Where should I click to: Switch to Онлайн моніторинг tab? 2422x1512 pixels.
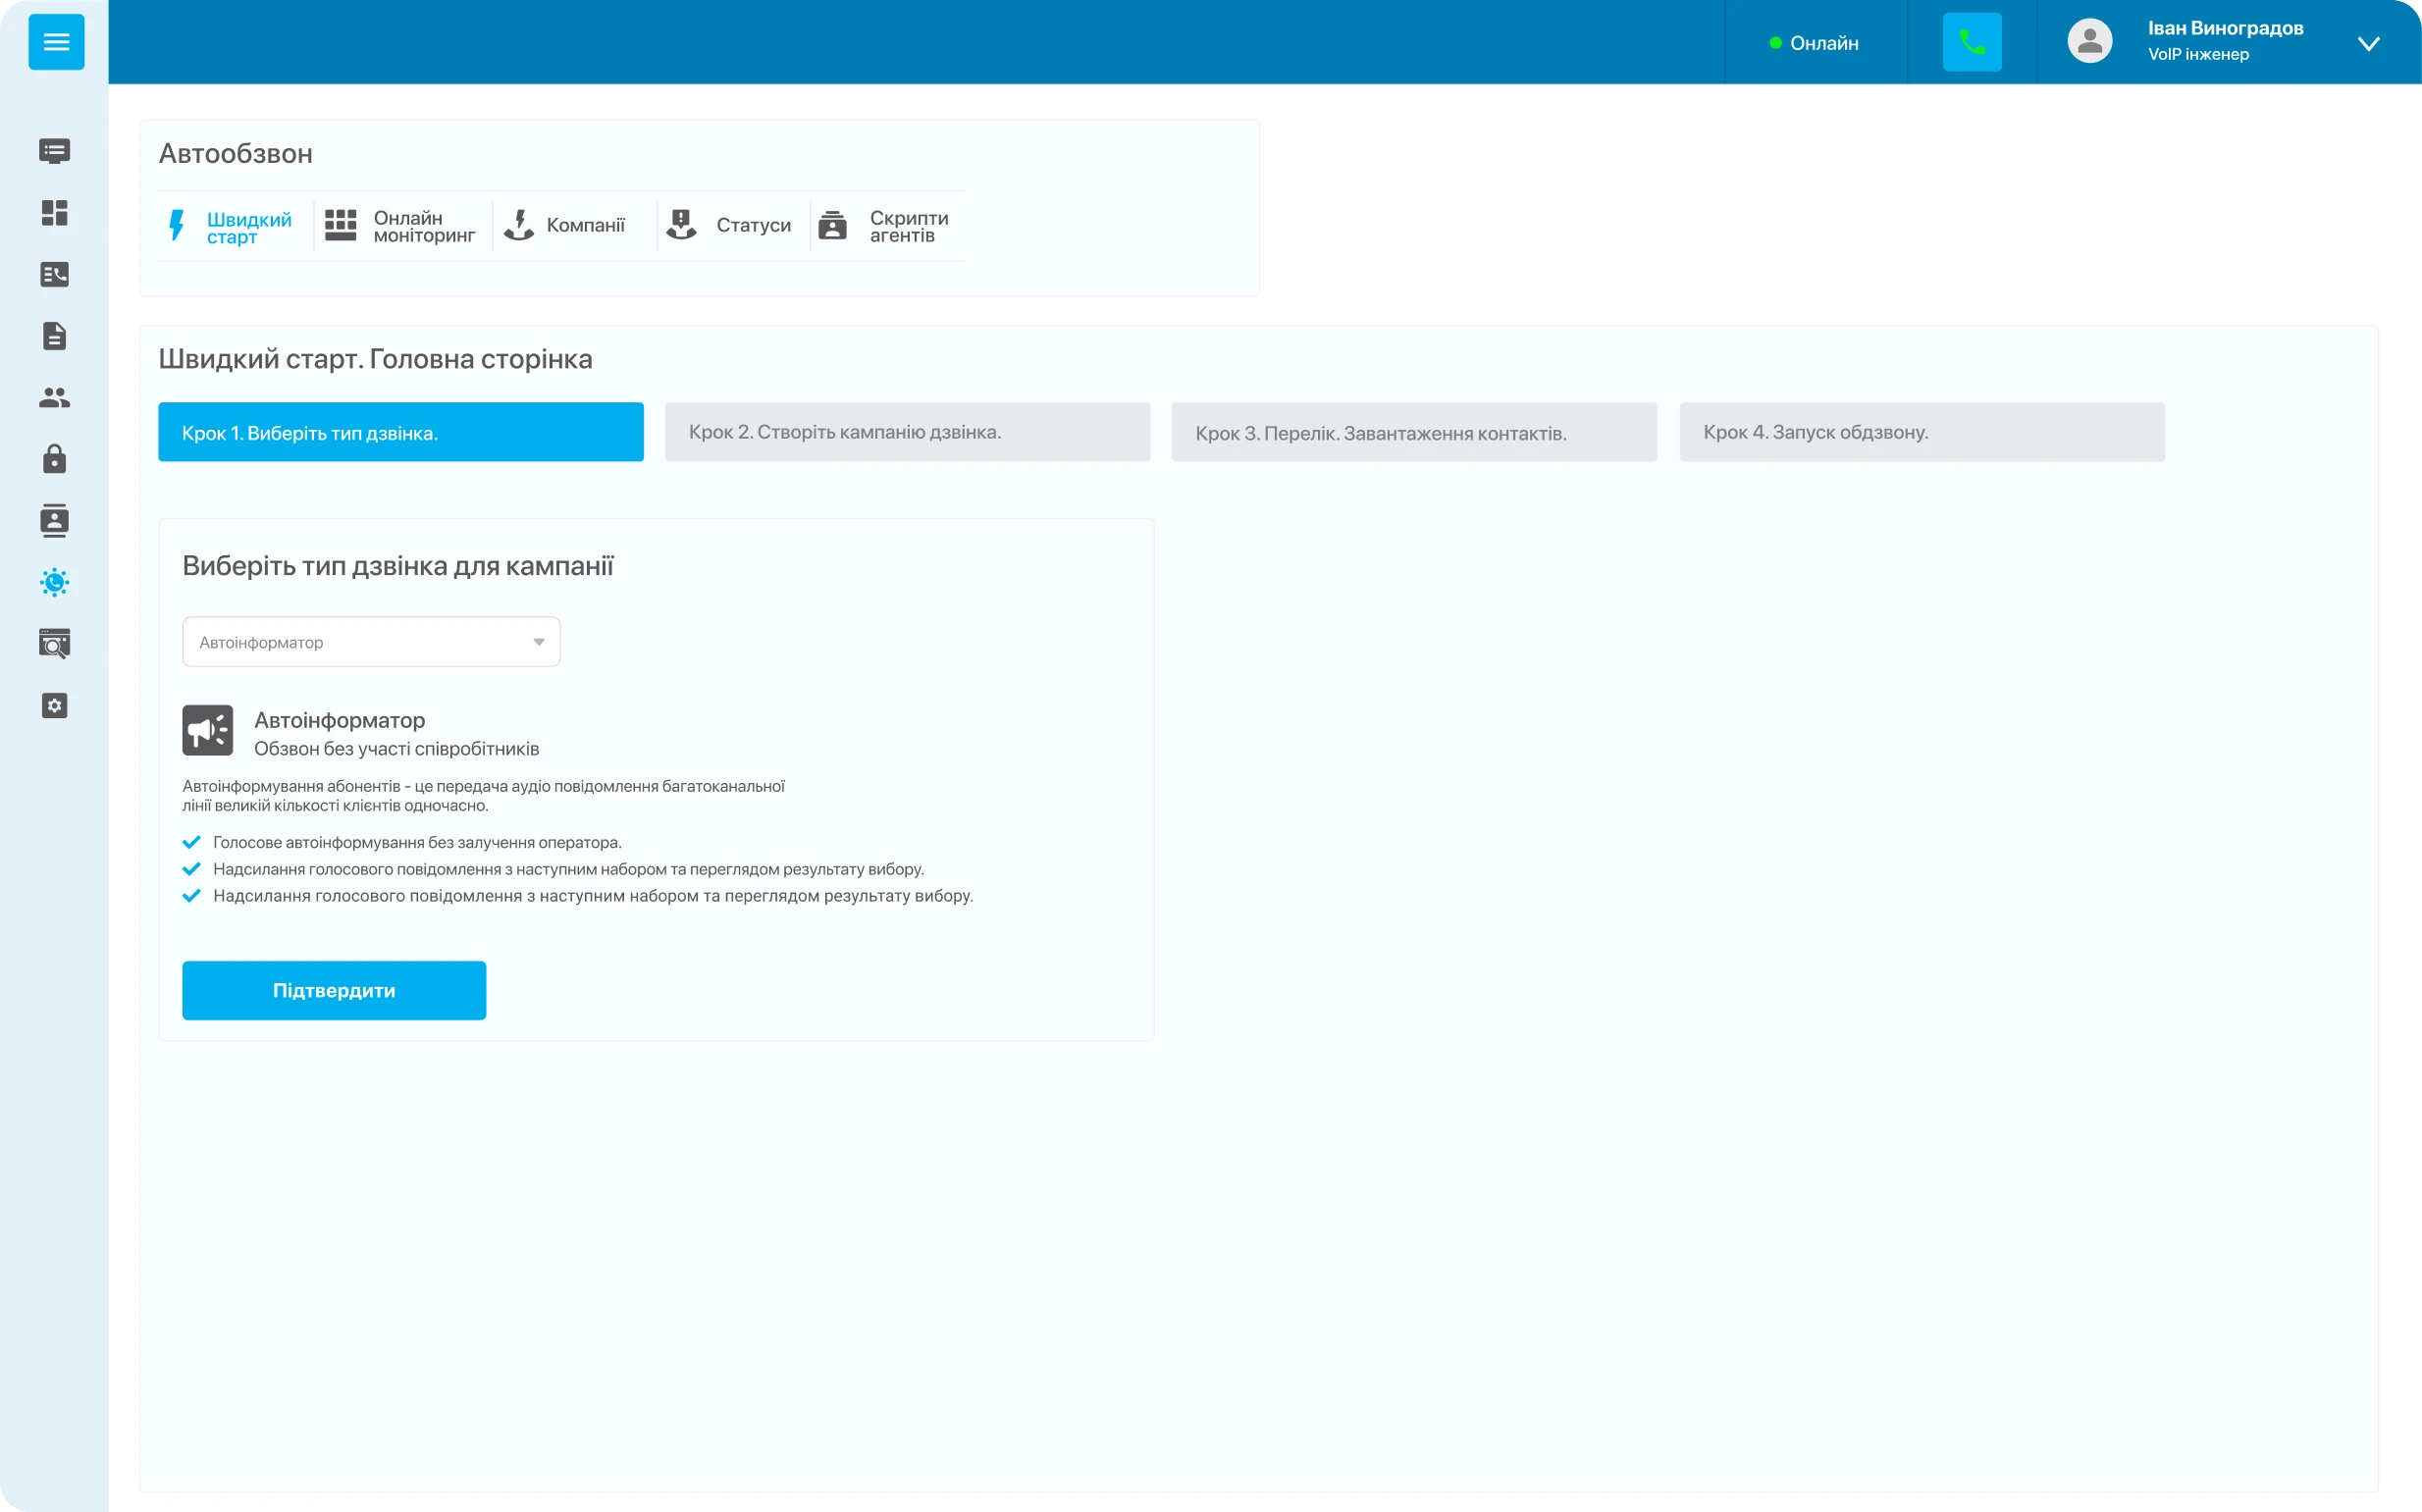[x=403, y=226]
